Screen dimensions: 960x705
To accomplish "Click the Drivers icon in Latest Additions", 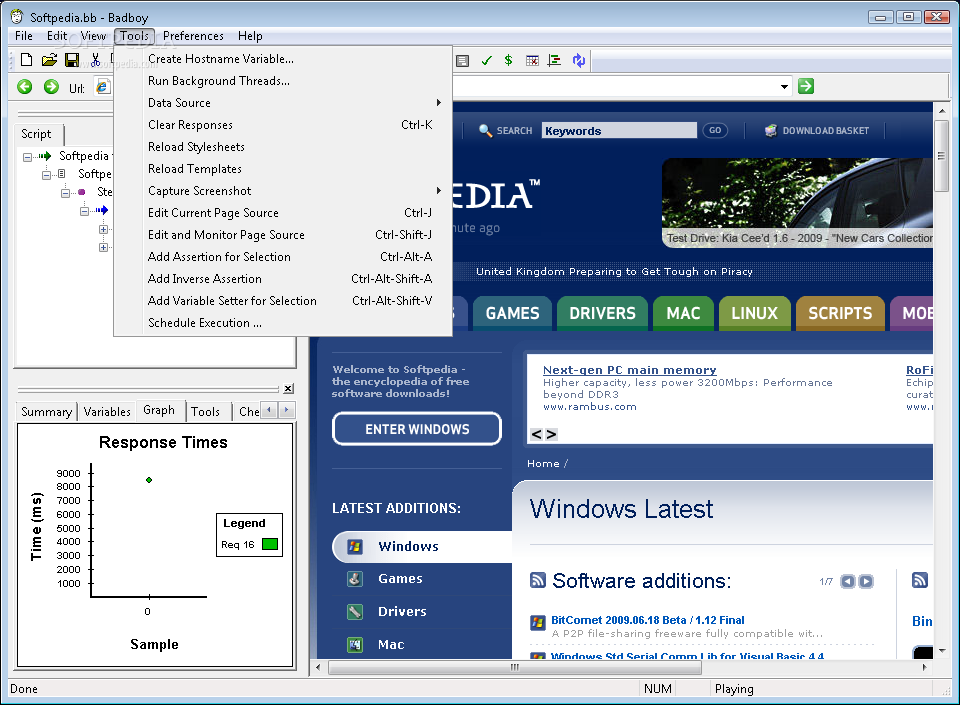I will coord(355,611).
